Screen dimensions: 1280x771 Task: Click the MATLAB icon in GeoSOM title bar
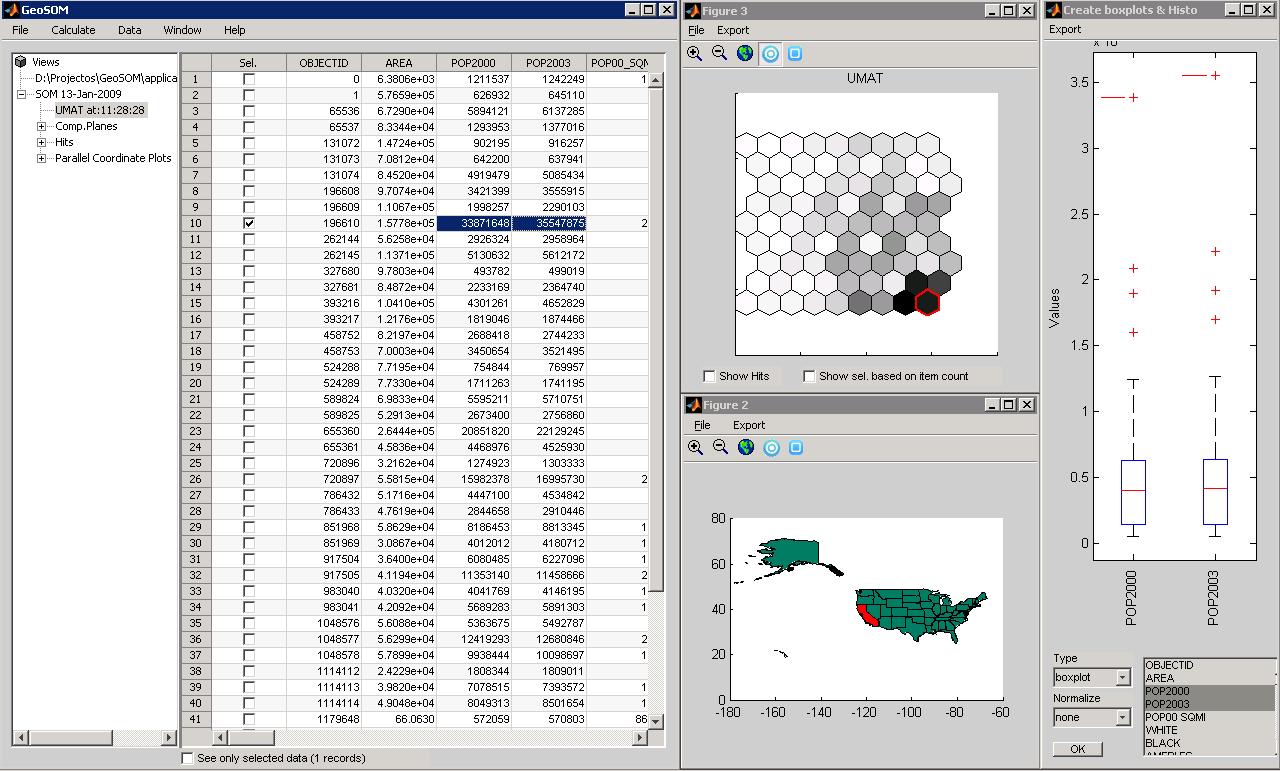pyautogui.click(x=10, y=10)
